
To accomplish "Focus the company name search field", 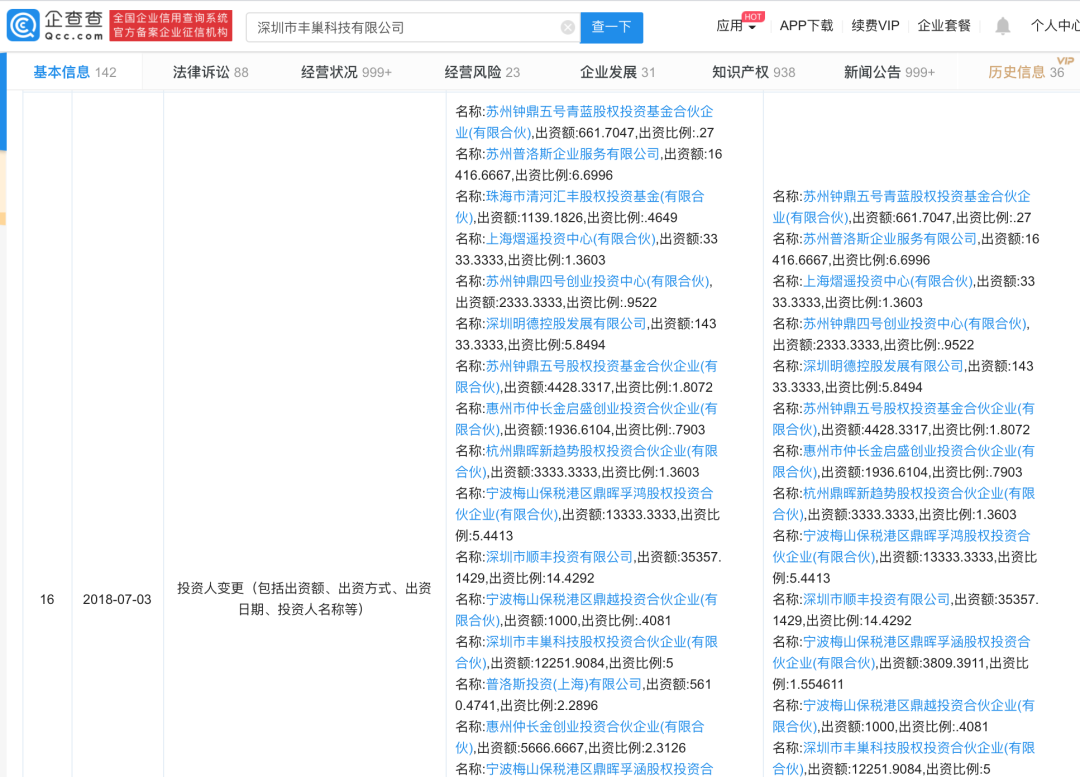I will 400,28.
